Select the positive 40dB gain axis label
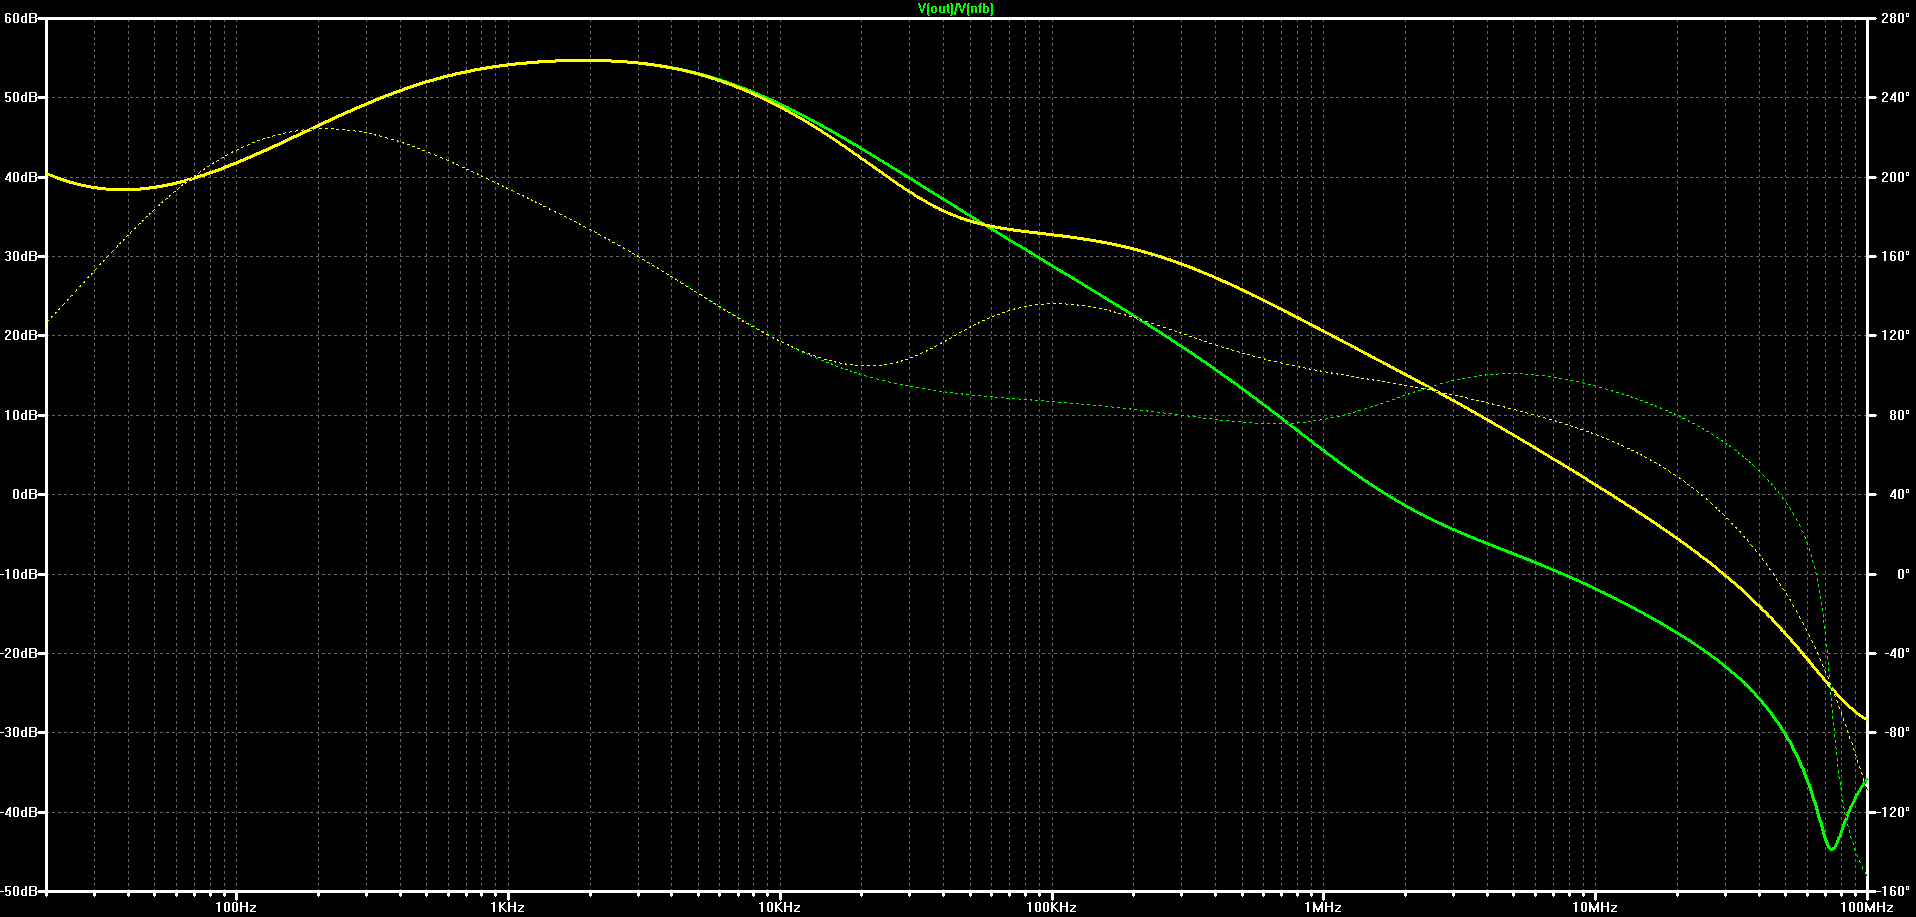Screen dimensions: 1916x917 click(20, 177)
